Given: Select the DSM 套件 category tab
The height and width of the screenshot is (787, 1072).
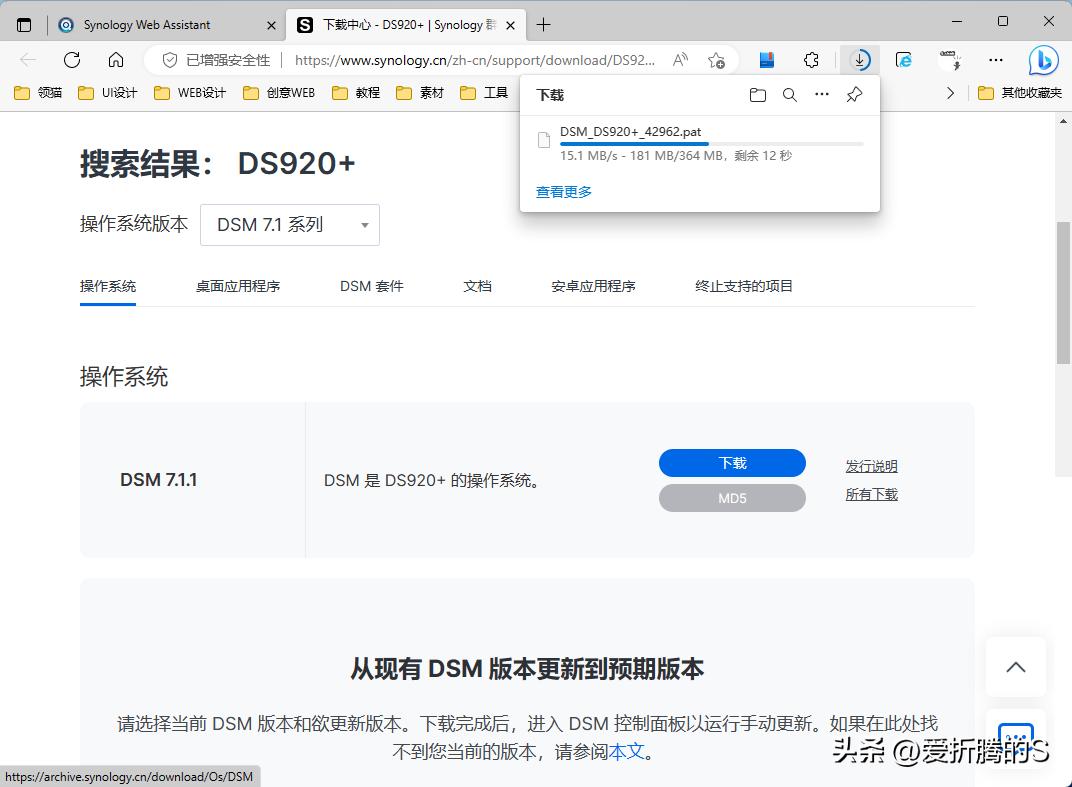Looking at the screenshot, I should pos(370,286).
